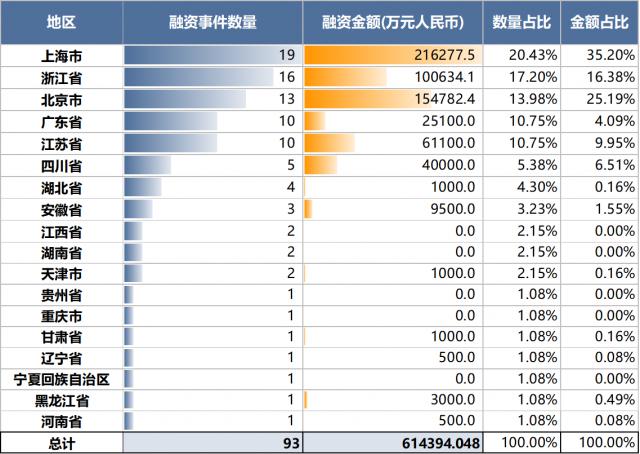Select the 浙江省 region cell

pos(61,77)
